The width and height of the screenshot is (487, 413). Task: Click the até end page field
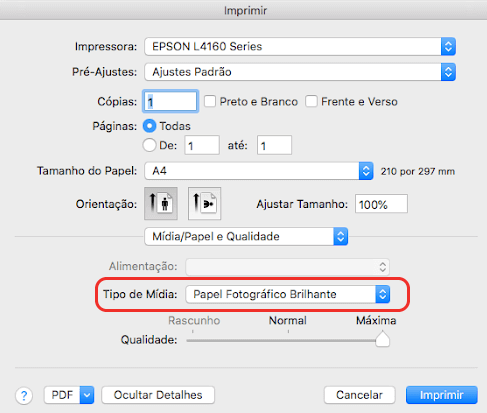[x=274, y=145]
